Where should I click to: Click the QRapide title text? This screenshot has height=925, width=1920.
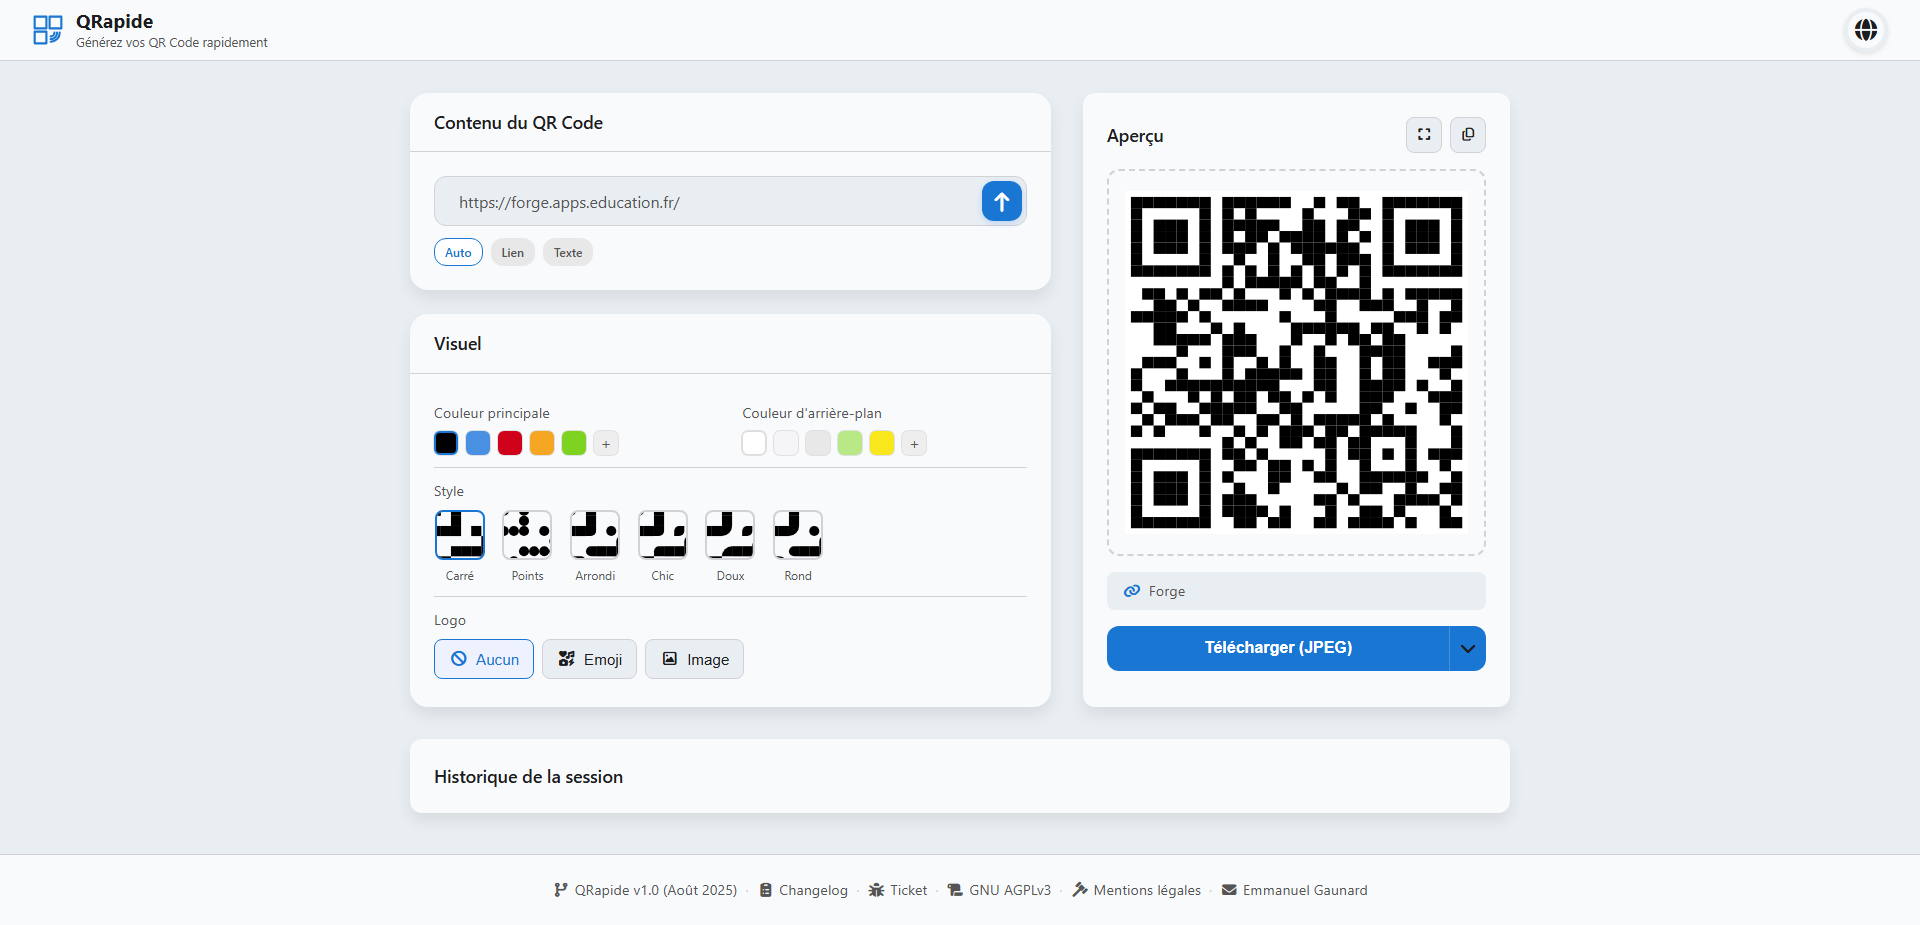114,21
